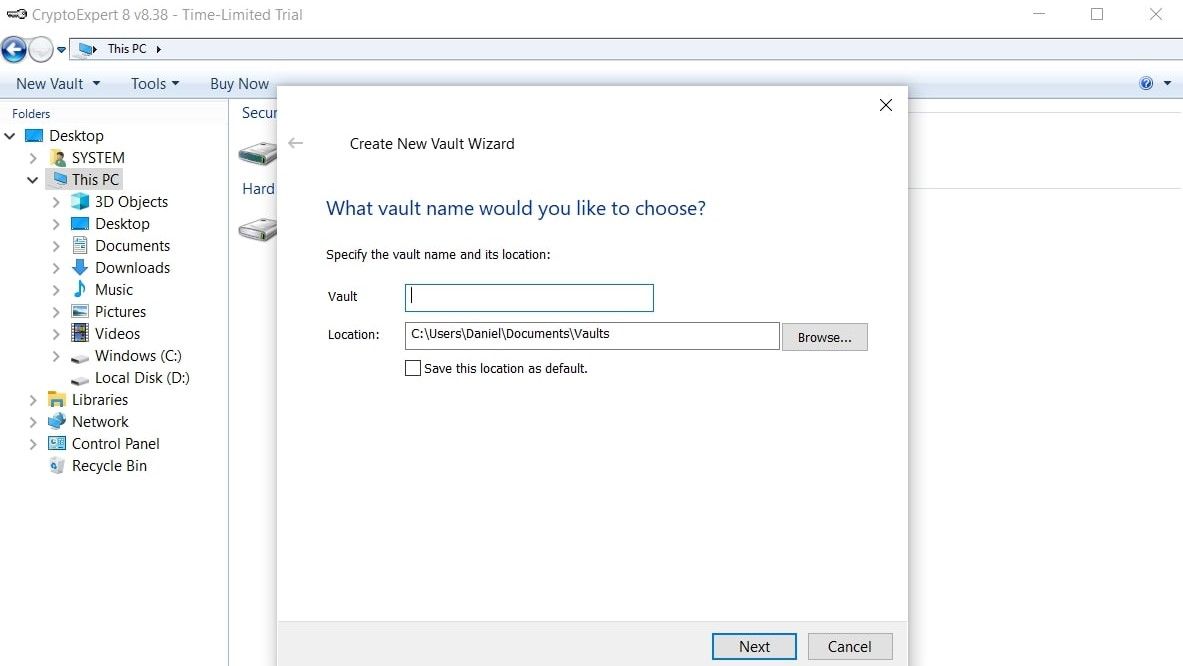Click the Buy Now menu item
1183x666 pixels.
239,83
